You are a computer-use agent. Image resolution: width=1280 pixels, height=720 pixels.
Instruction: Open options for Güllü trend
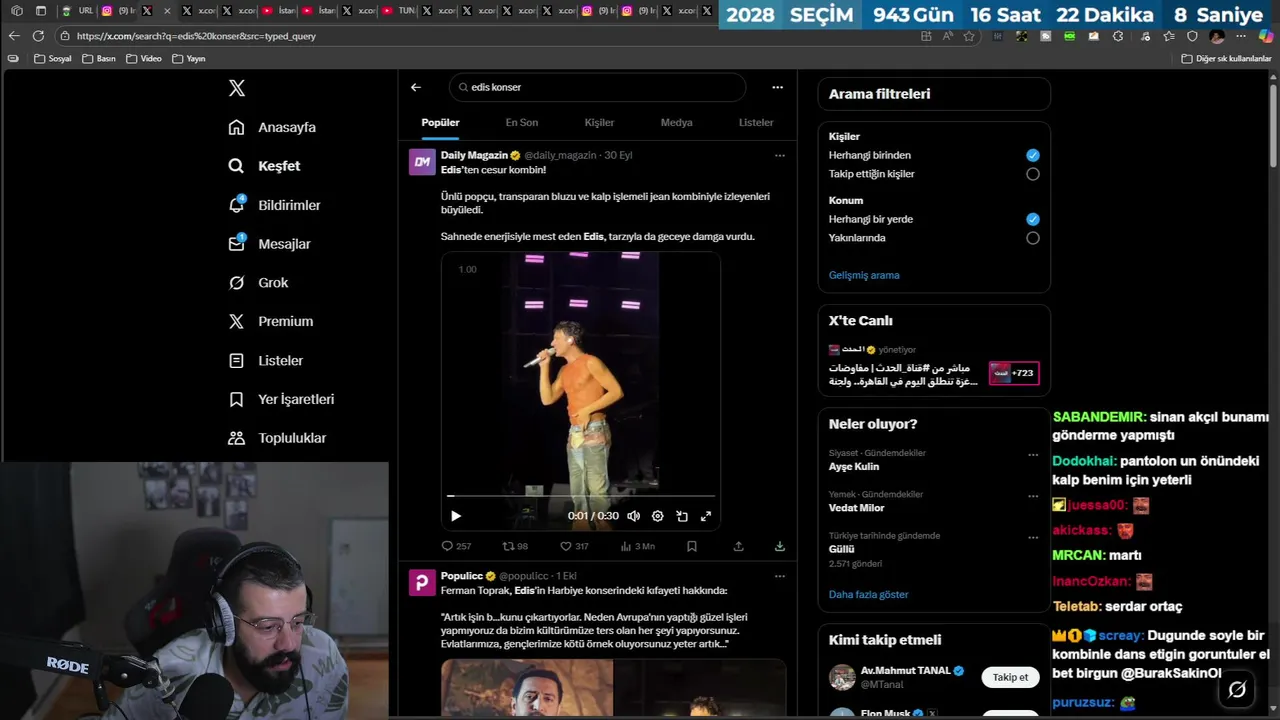(x=1033, y=538)
